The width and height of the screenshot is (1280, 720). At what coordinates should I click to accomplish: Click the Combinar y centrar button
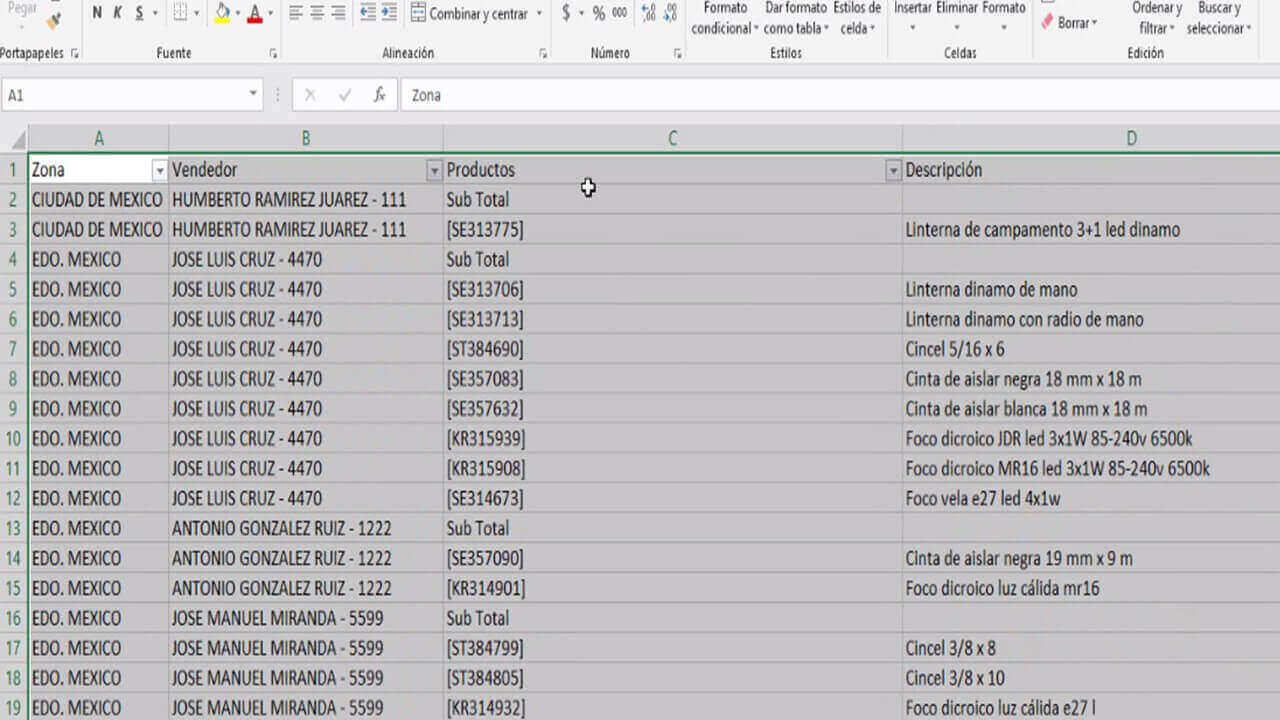[469, 14]
